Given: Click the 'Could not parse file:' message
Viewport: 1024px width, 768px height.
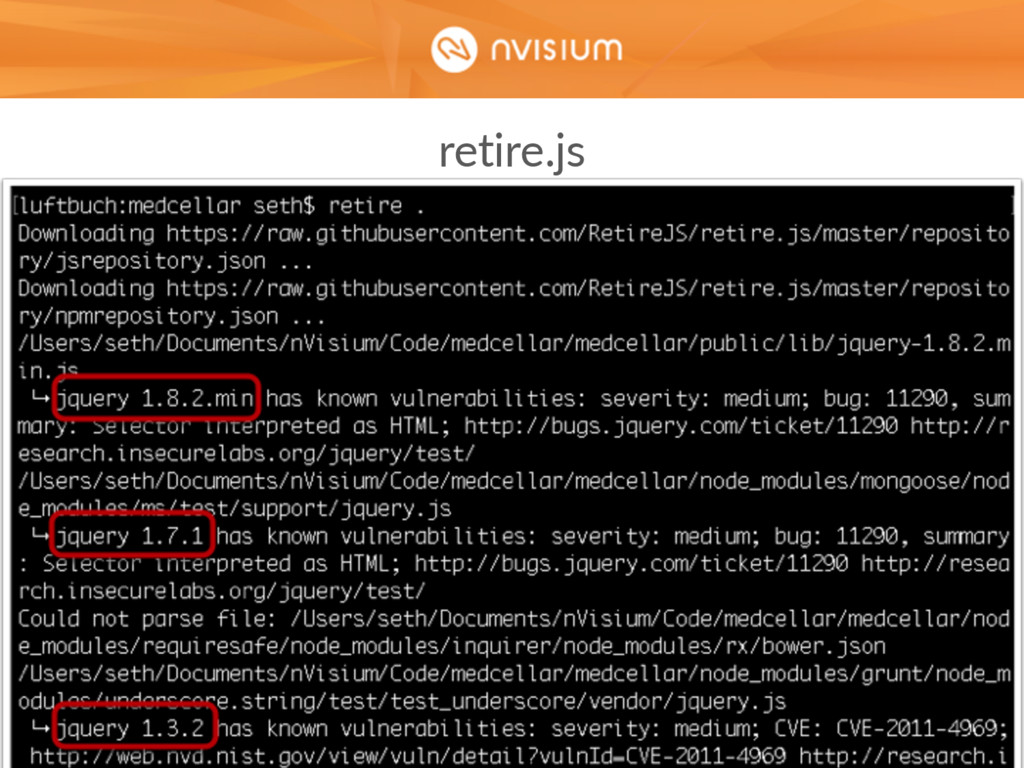Looking at the screenshot, I should pos(147,618).
